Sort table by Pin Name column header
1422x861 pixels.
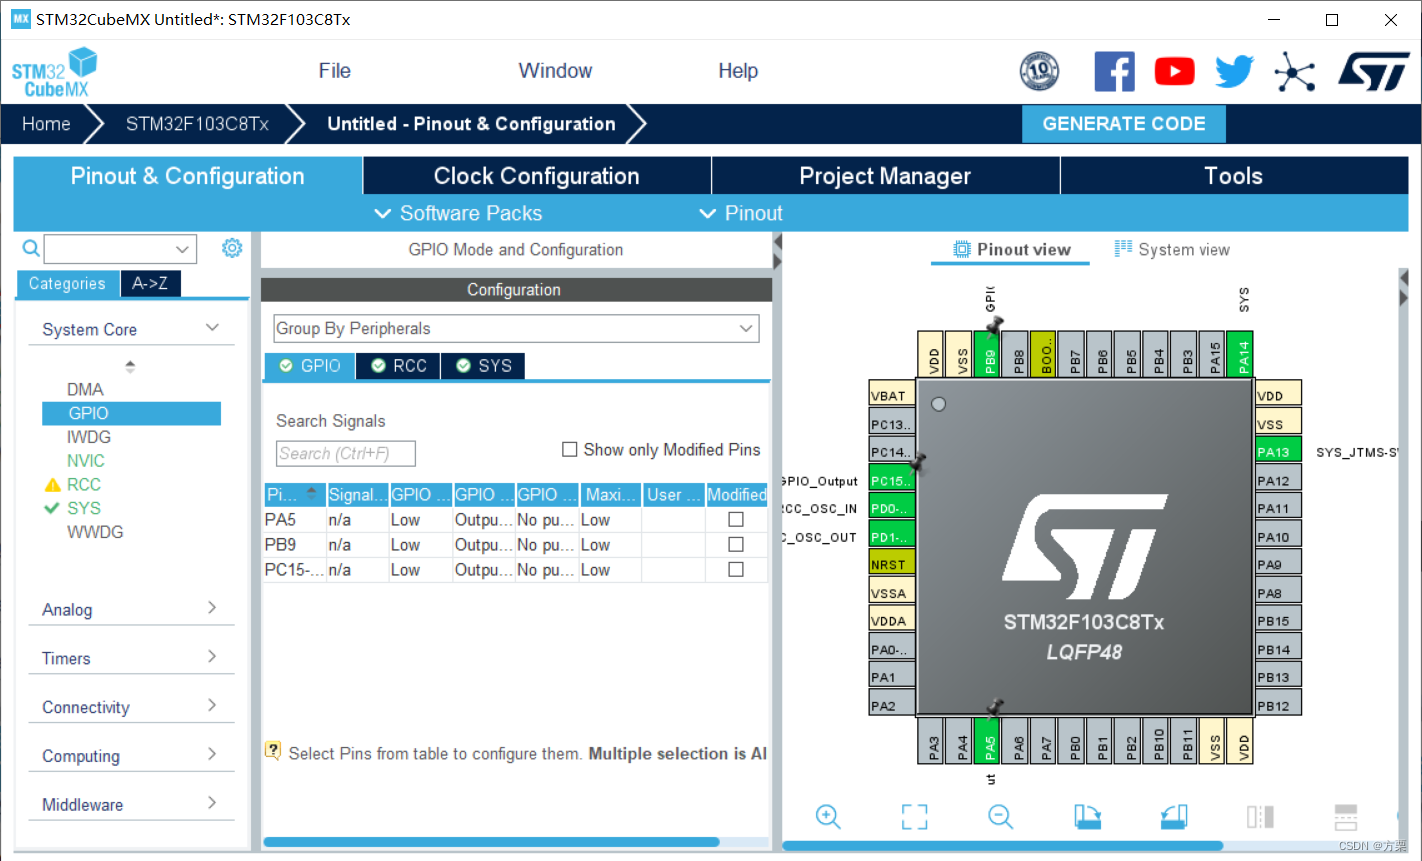click(x=295, y=494)
